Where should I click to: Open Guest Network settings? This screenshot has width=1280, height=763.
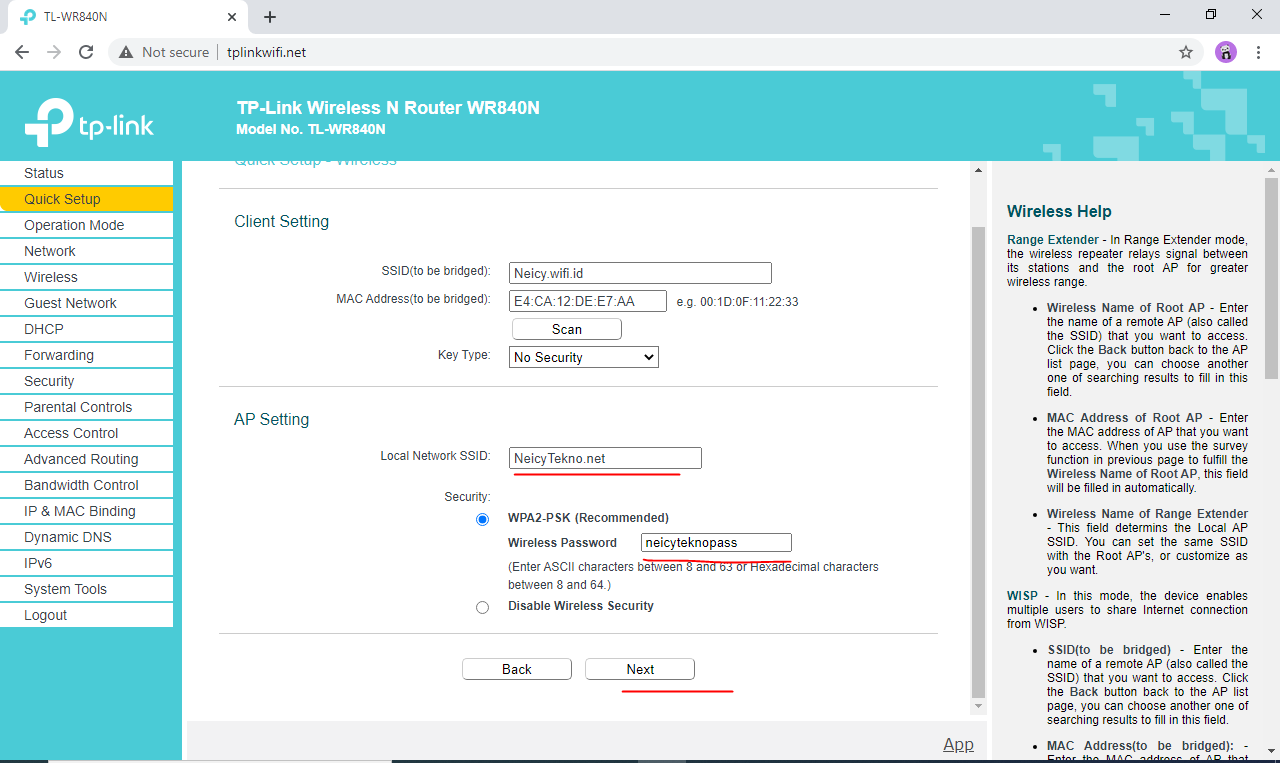[86, 303]
